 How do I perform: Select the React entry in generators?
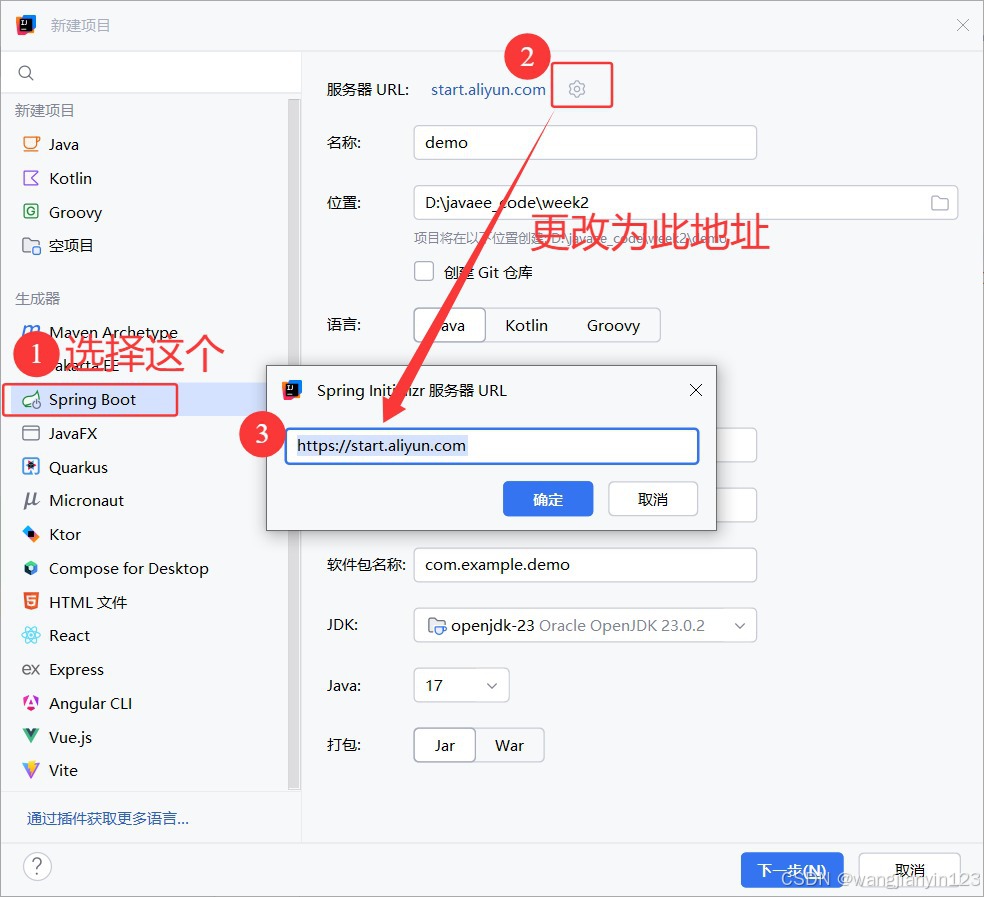(x=69, y=635)
